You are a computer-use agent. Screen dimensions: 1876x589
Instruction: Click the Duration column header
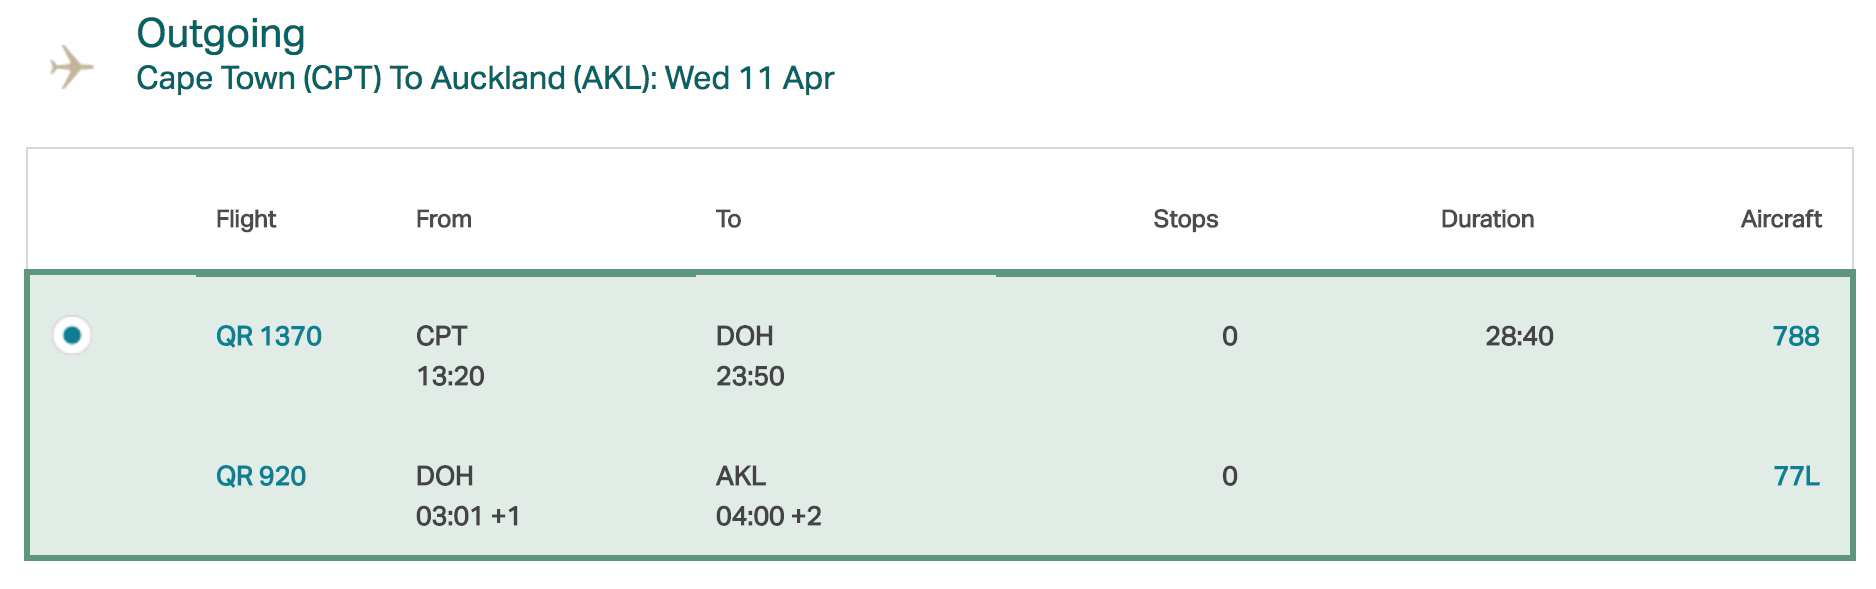[1487, 219]
